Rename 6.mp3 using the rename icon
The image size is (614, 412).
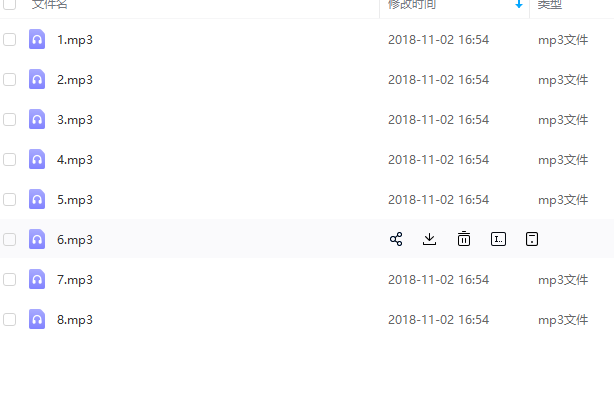click(x=498, y=239)
